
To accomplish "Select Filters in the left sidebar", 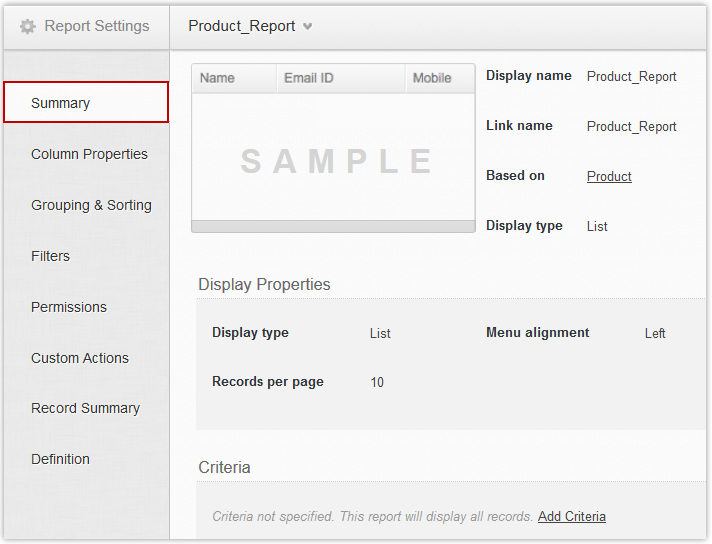I will click(50, 256).
